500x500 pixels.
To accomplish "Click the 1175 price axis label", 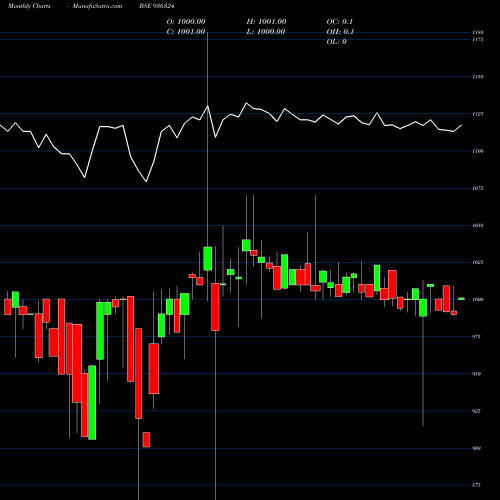I will pos(478,40).
